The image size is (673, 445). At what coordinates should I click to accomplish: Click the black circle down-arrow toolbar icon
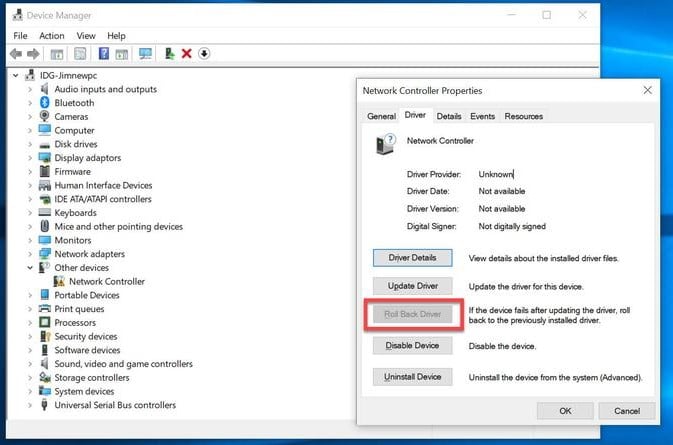tap(204, 54)
